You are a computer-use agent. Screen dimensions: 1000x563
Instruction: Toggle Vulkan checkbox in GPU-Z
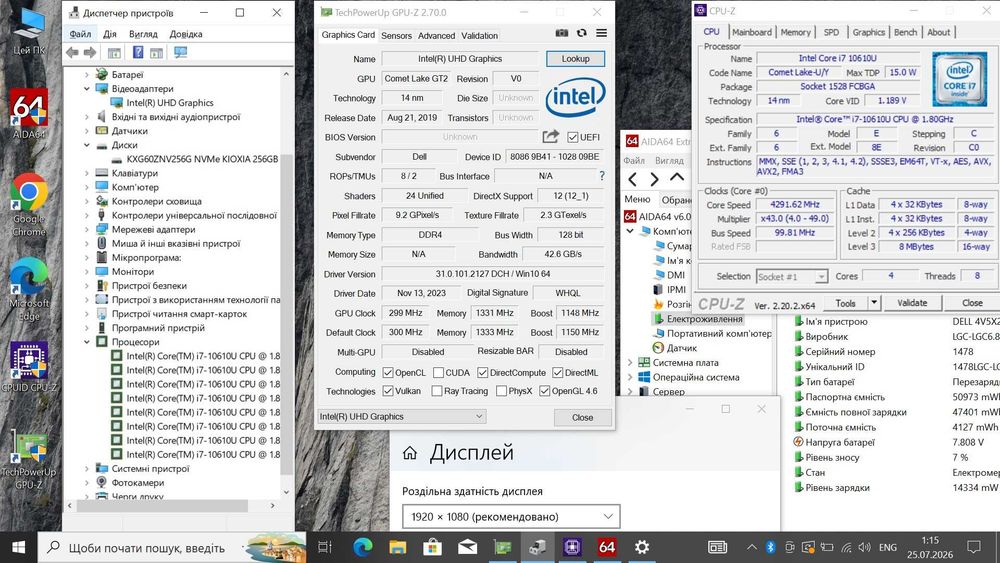(x=388, y=391)
